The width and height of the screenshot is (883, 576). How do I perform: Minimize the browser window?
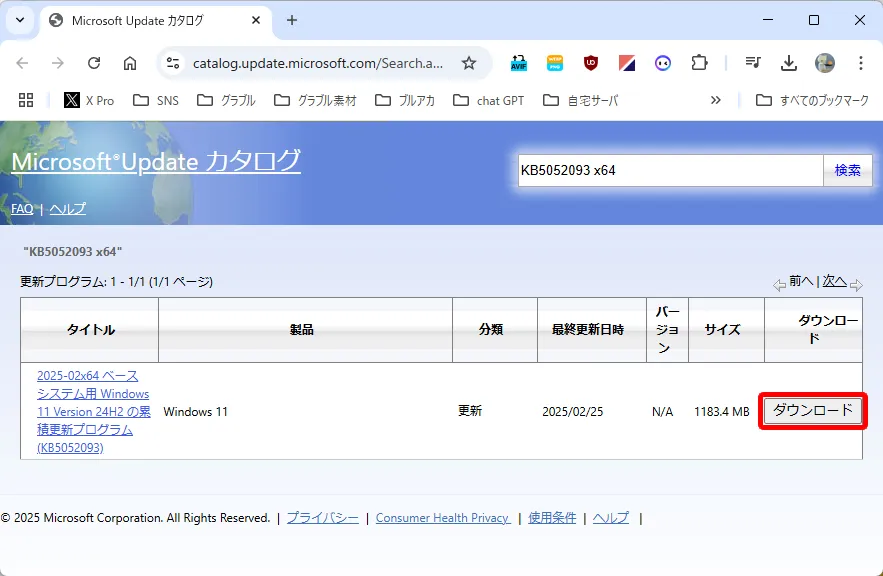tap(768, 20)
